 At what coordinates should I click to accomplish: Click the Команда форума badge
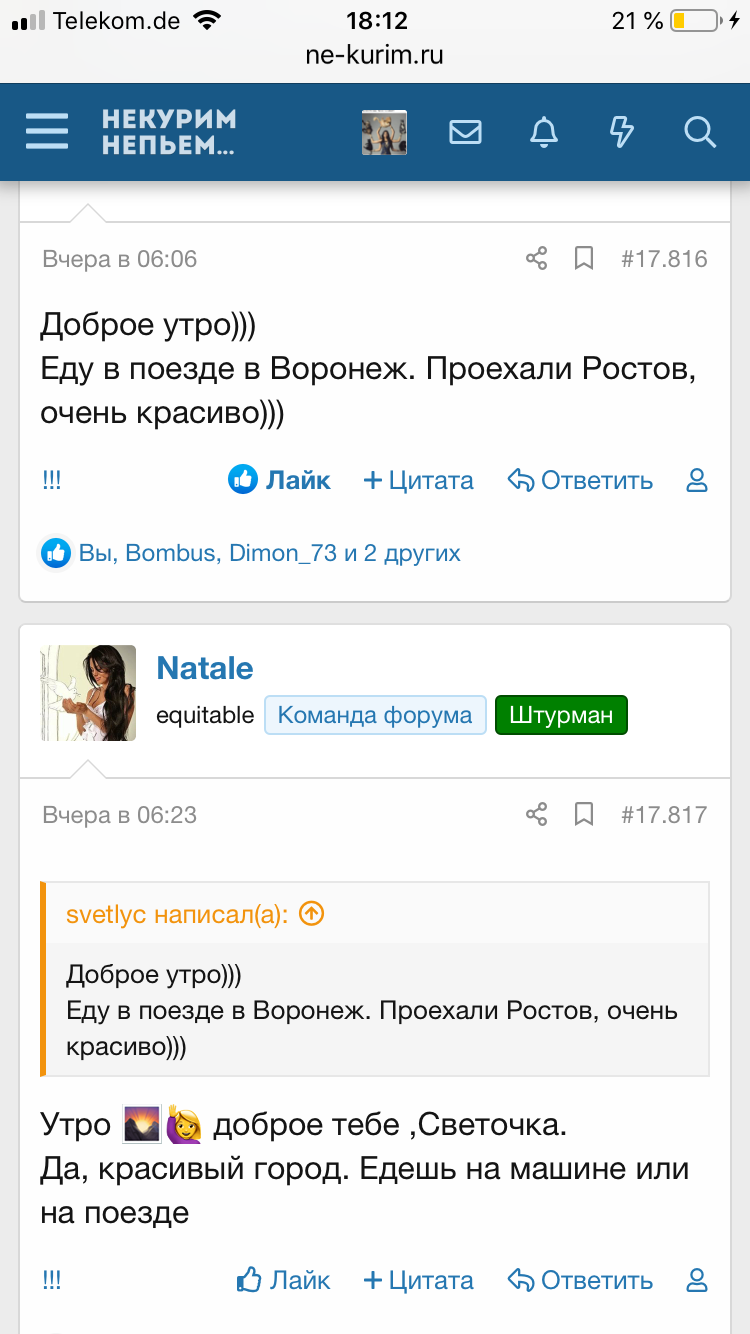click(x=375, y=714)
